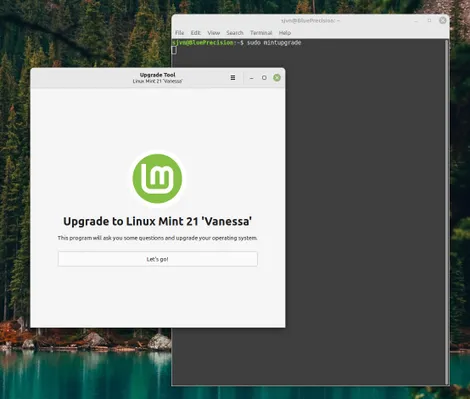Viewport: 470px width, 399px height.
Task: Open the terminal Help menu
Action: 285,33
